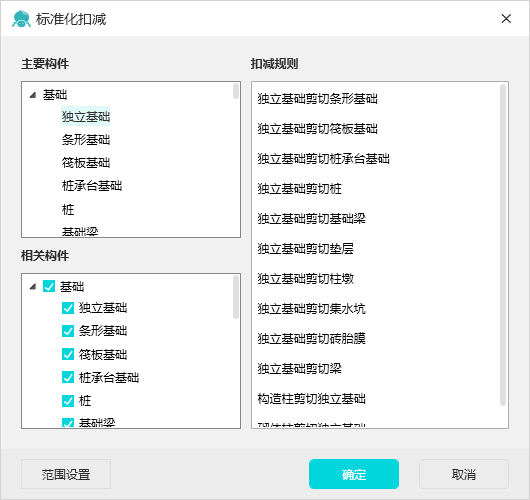This screenshot has width=530, height=500.
Task: Select rule 独立基础剪切集水坑
Action: [311, 309]
